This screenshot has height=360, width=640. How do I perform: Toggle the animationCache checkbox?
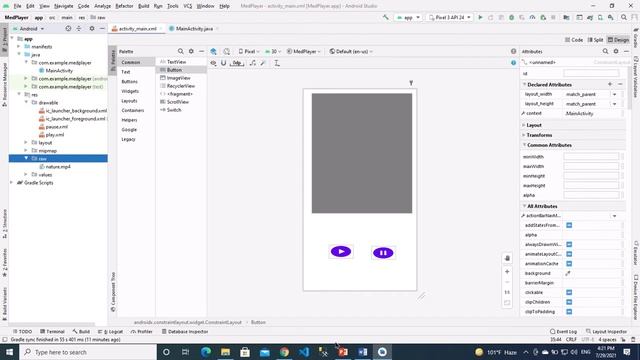pyautogui.click(x=569, y=264)
